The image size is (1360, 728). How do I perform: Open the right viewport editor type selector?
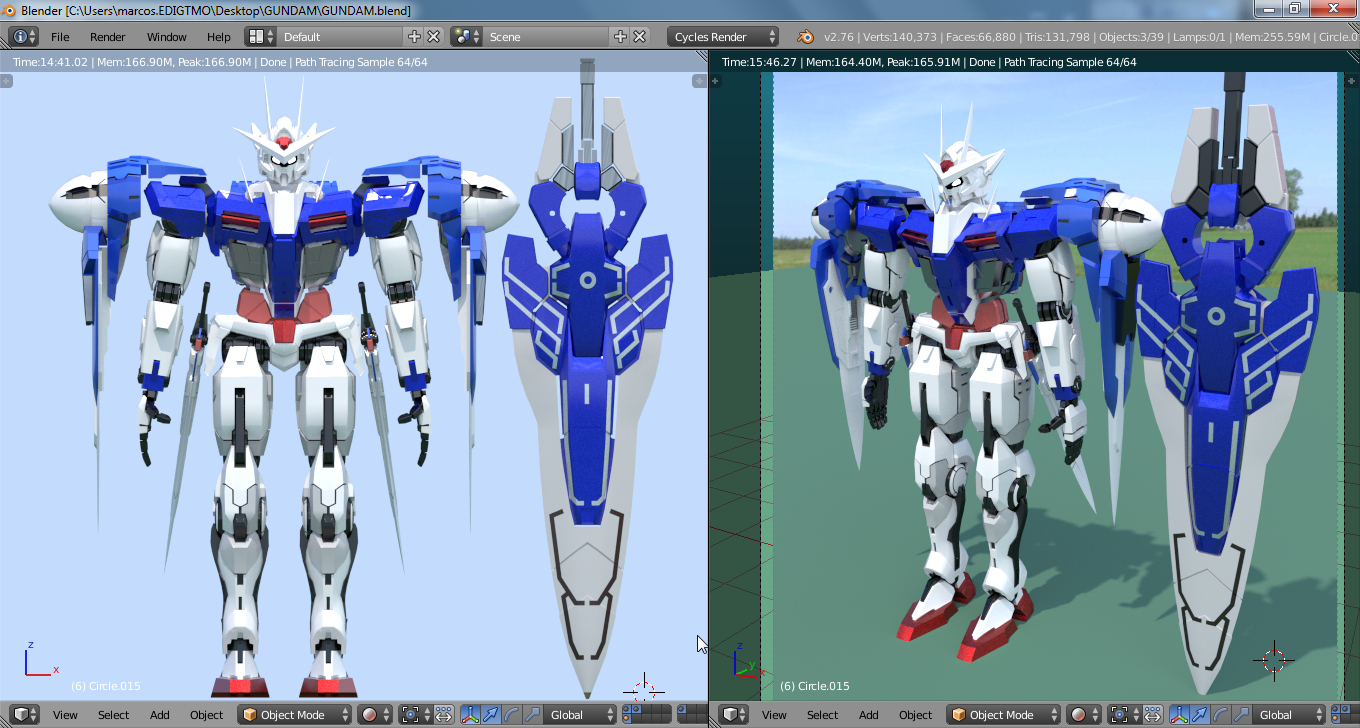point(733,715)
